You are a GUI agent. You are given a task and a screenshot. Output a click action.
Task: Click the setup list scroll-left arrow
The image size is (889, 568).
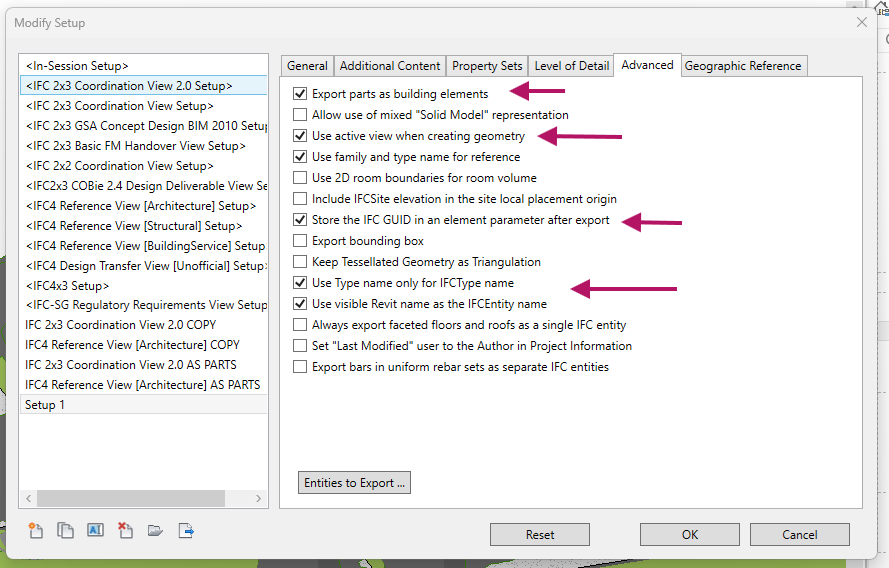click(28, 498)
